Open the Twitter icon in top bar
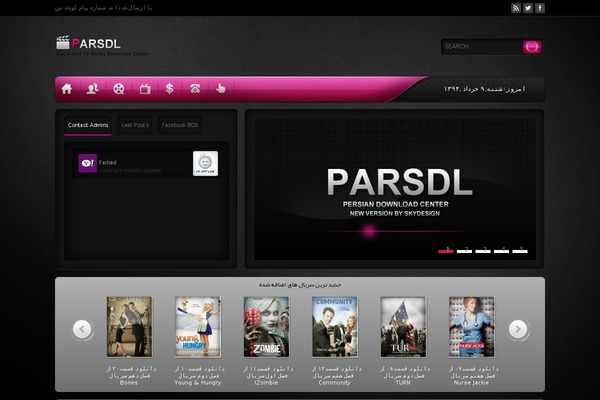The image size is (600, 400). [x=528, y=8]
